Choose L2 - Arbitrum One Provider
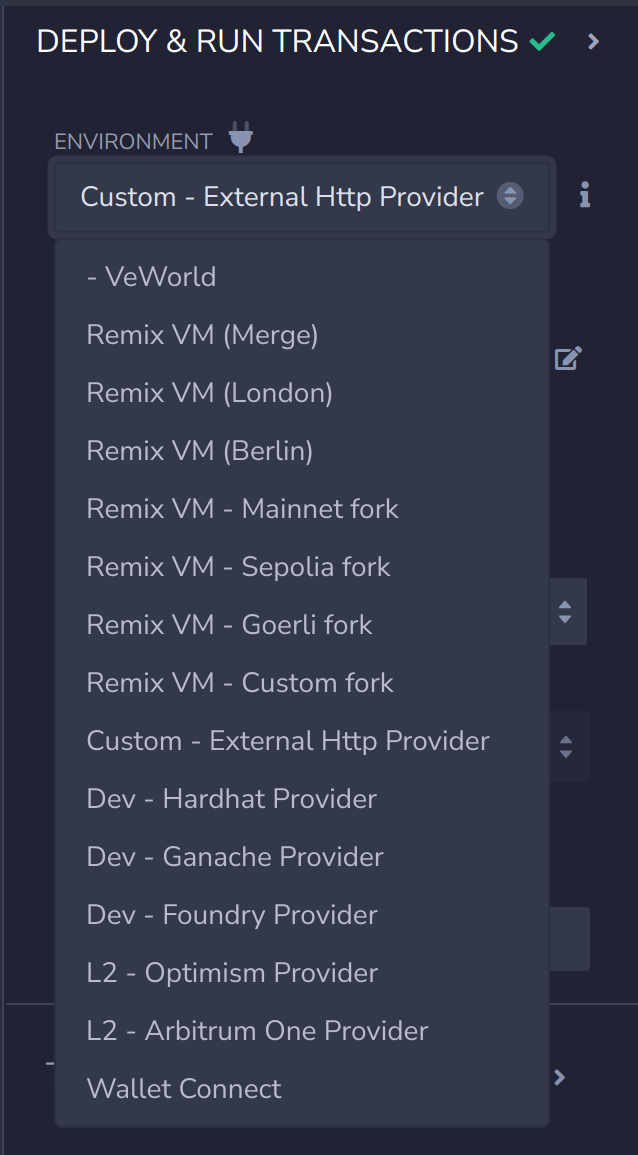Image resolution: width=638 pixels, height=1155 pixels. coord(257,1031)
